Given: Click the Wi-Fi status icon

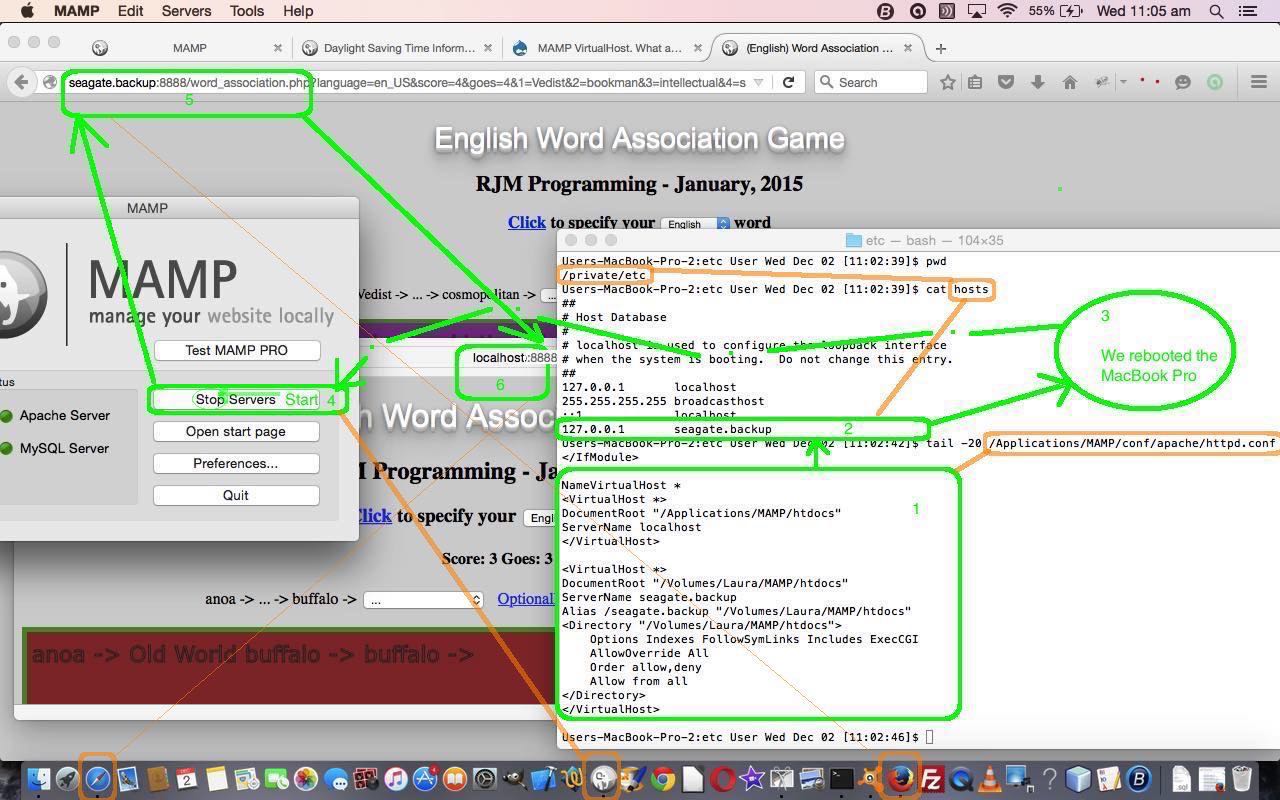Looking at the screenshot, I should [1008, 11].
